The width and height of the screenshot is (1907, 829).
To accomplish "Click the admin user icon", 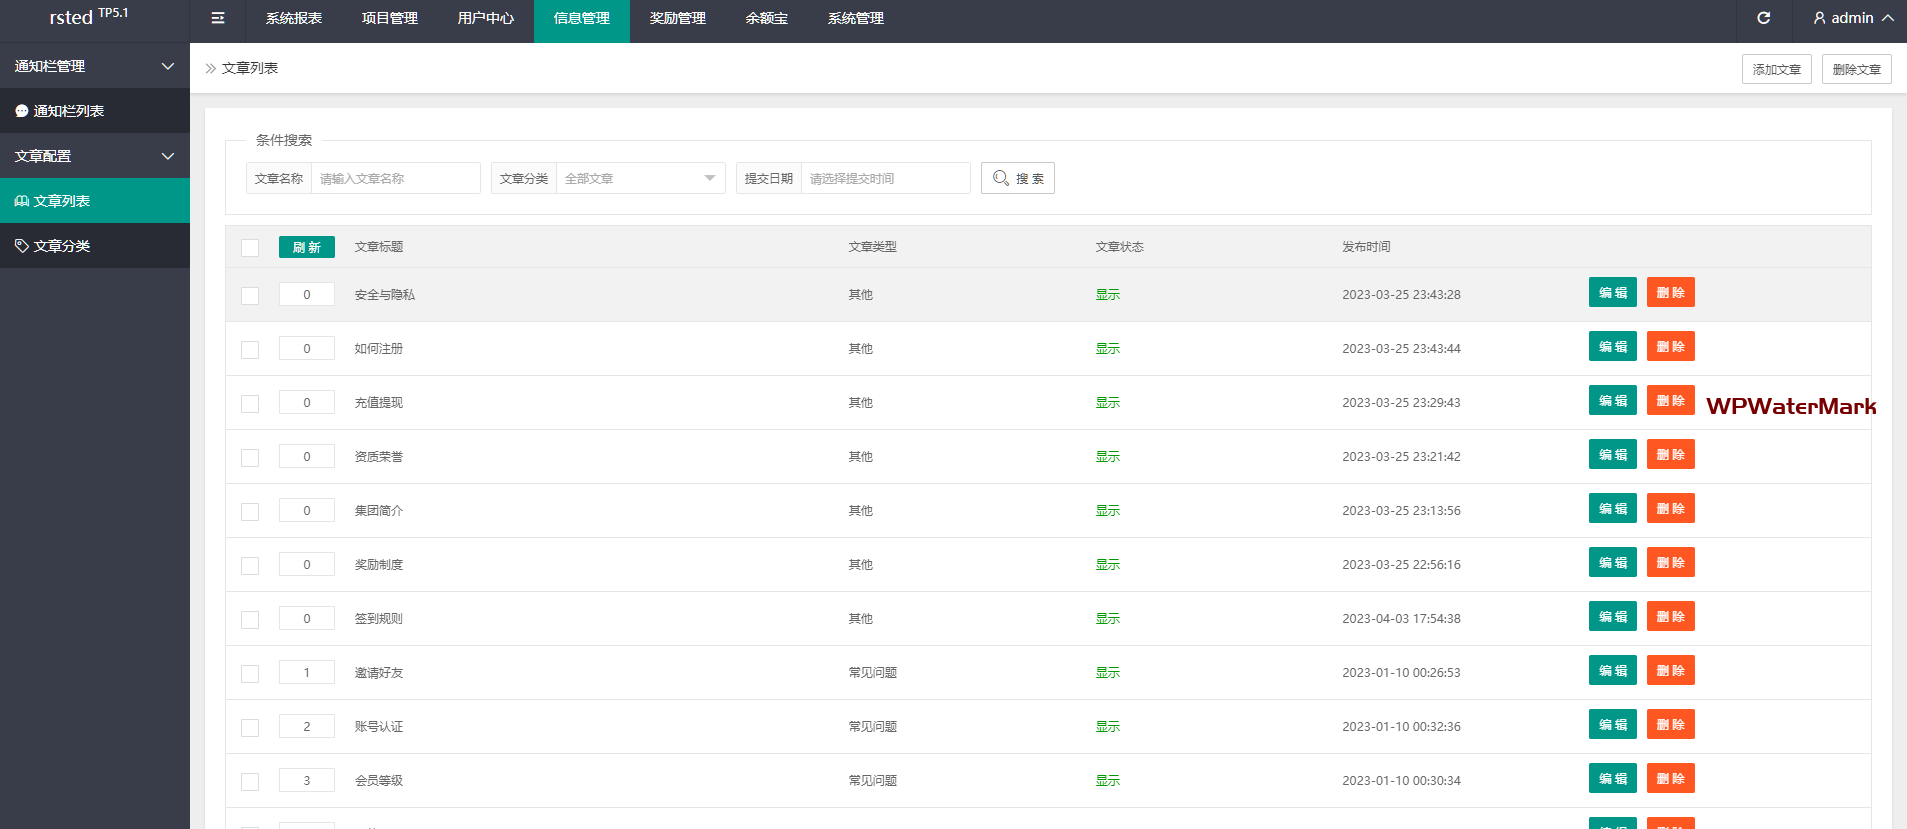I will 1819,18.
